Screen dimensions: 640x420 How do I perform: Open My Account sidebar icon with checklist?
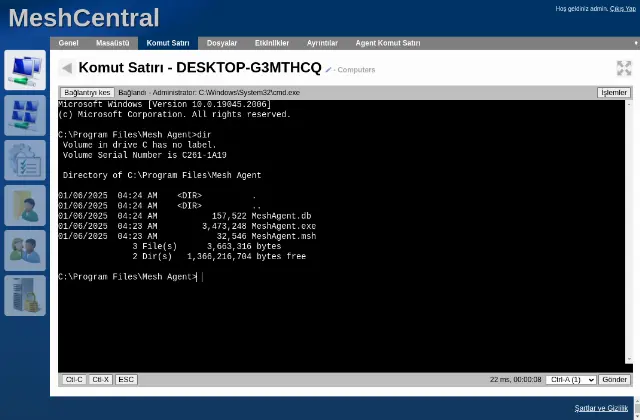[x=25, y=160]
